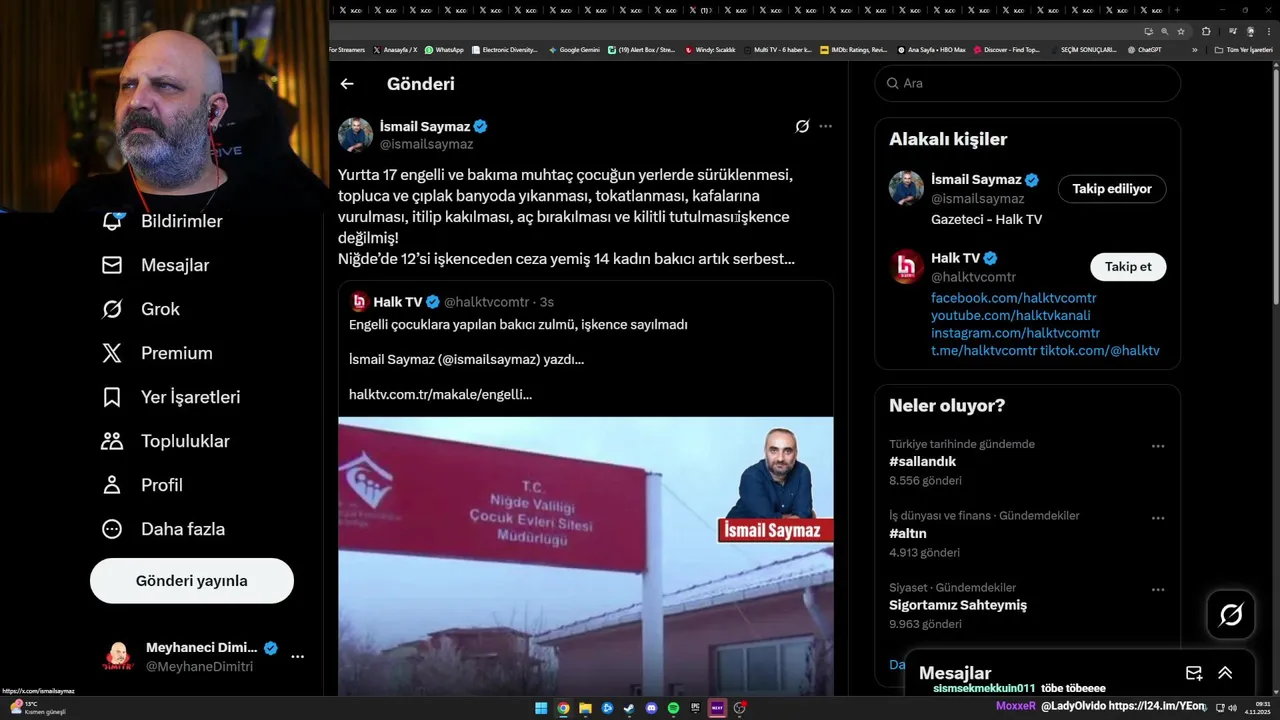Open Profil in the left sidebar

point(141,485)
